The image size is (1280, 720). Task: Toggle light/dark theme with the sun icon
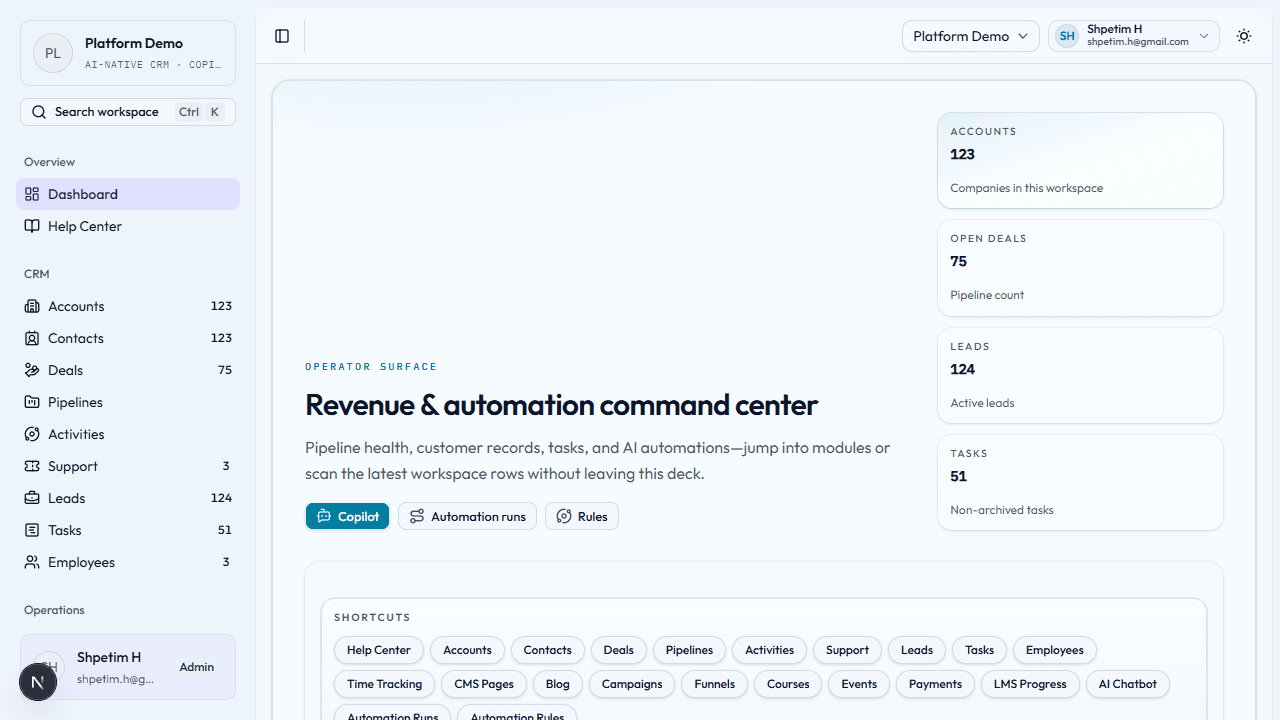pos(1243,36)
